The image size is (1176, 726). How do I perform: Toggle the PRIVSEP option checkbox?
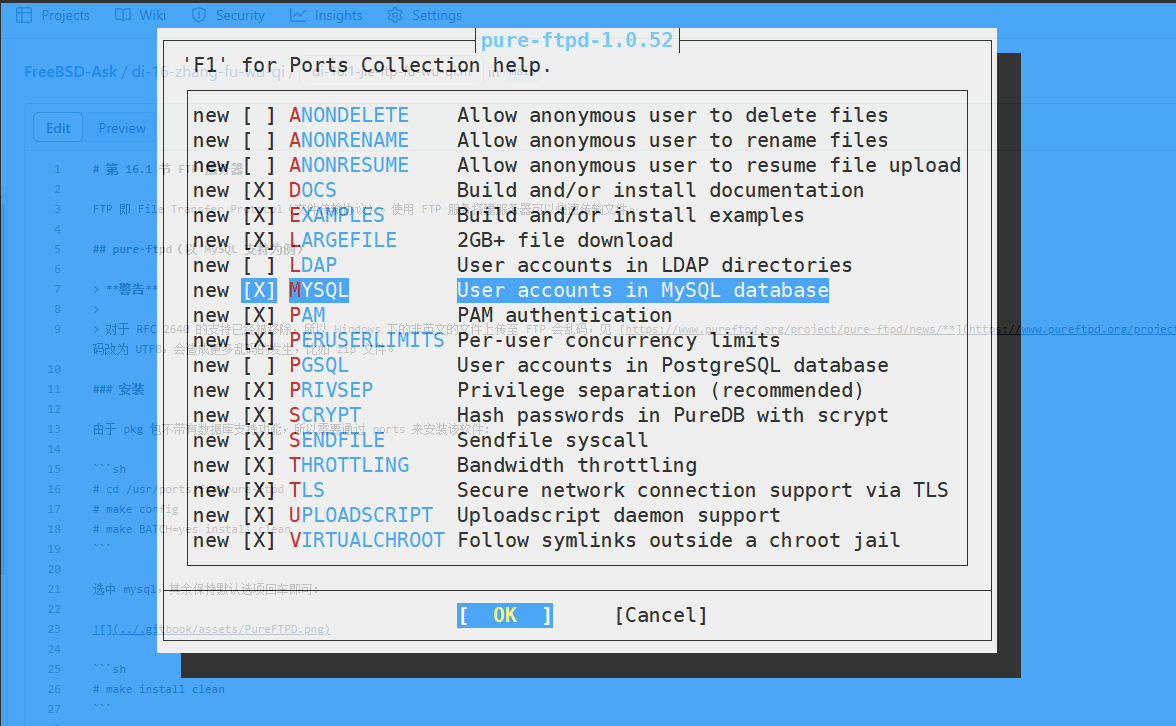[x=259, y=390]
